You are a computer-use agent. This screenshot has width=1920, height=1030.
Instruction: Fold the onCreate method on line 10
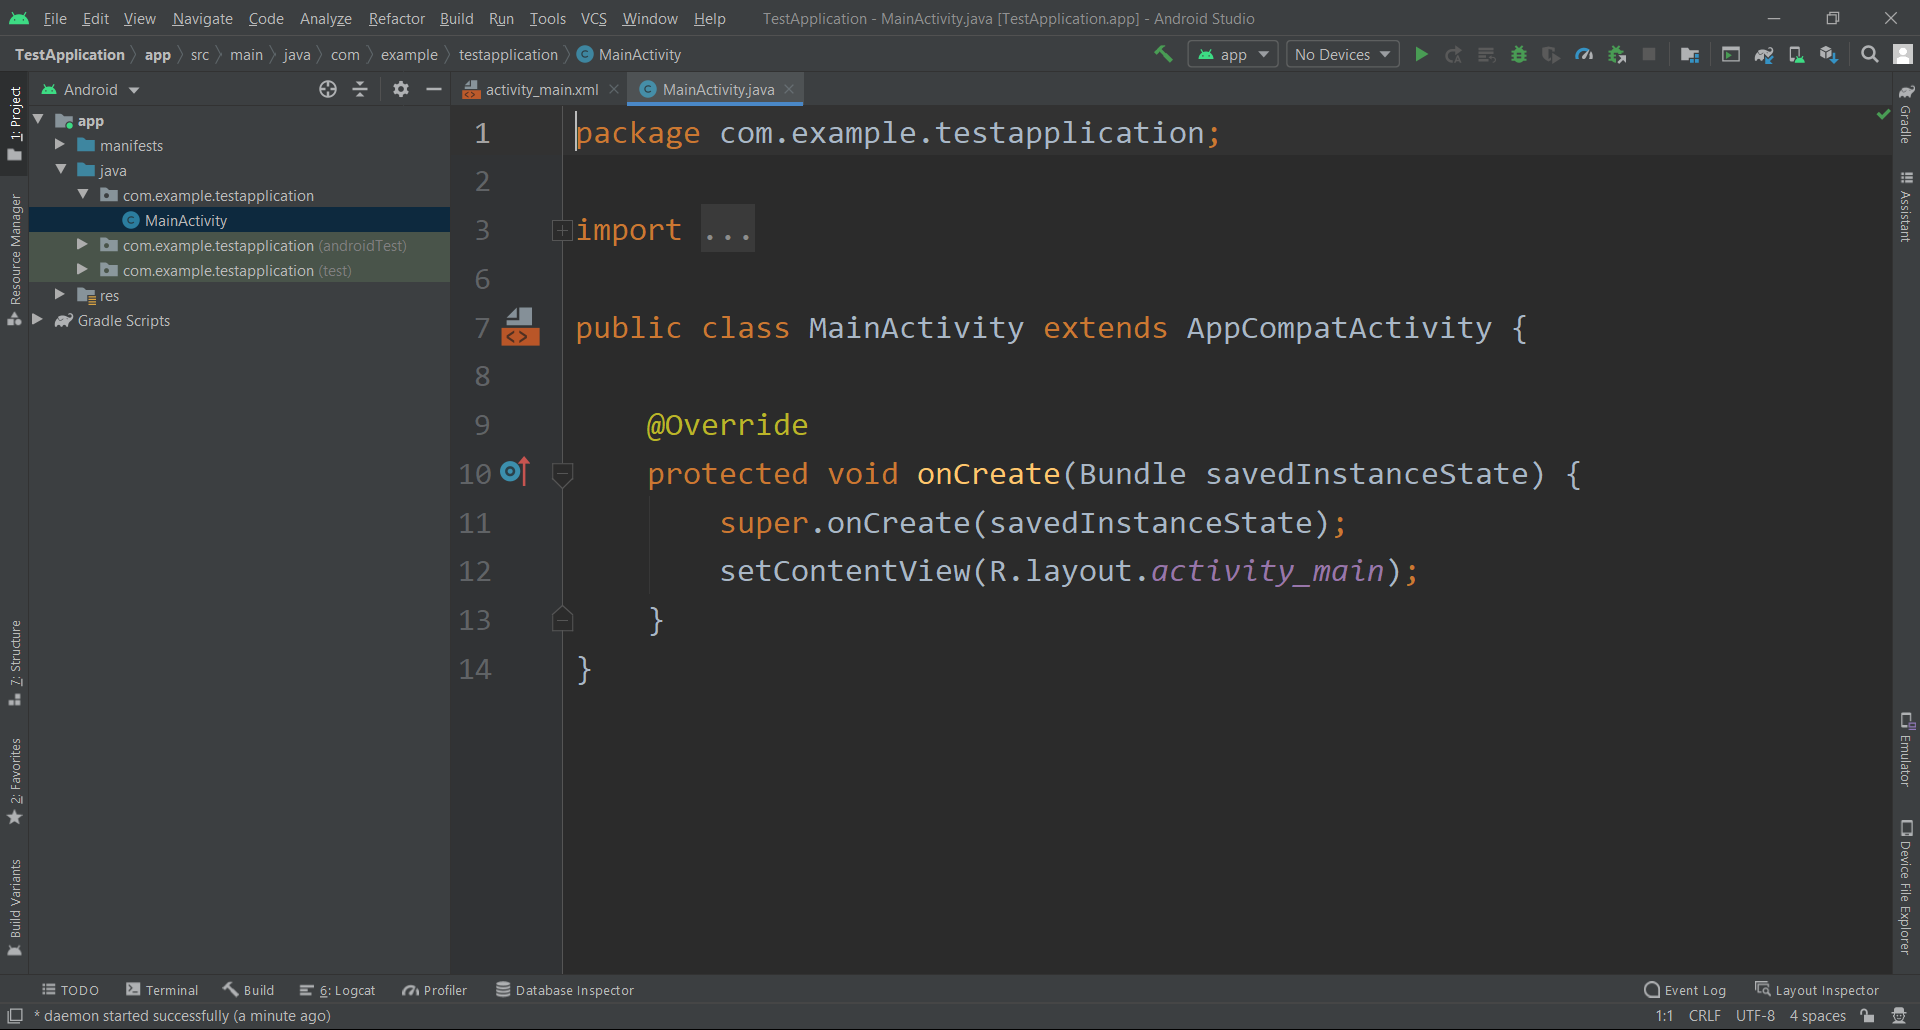[562, 474]
